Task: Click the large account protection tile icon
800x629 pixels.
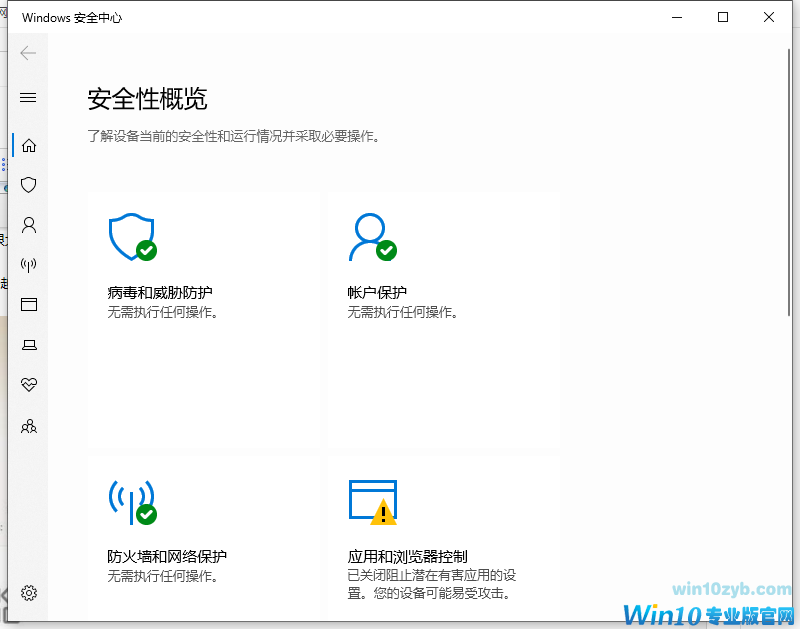Action: click(x=371, y=237)
